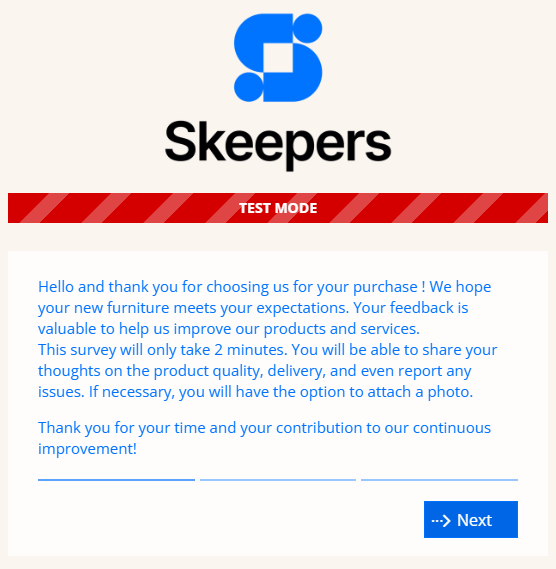
Task: Click the 'attach a photo' sentence
Action: tap(281, 392)
